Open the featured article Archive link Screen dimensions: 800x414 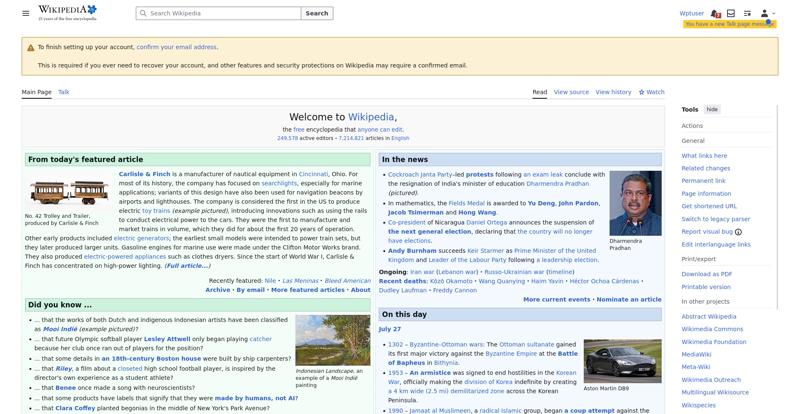[x=218, y=290]
